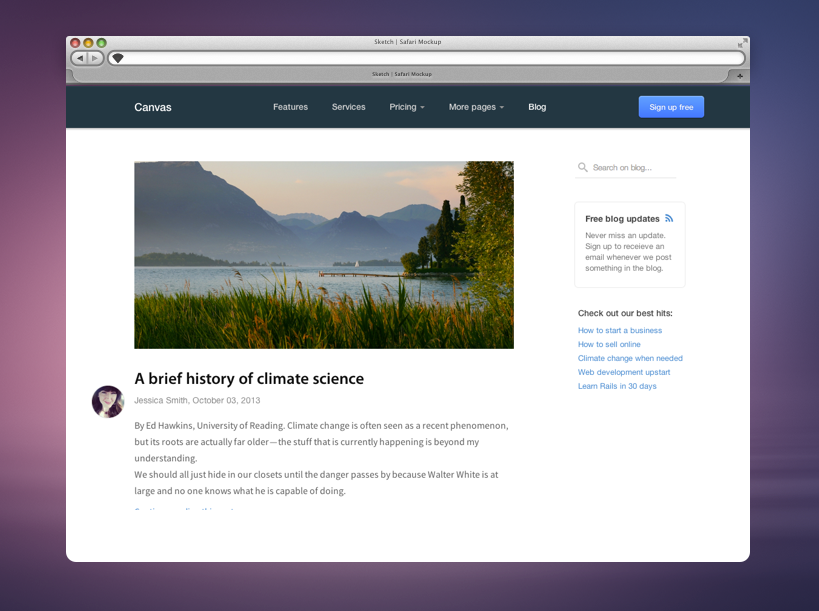Open the 'How to start a business' link
This screenshot has height=611, width=819.
(620, 330)
